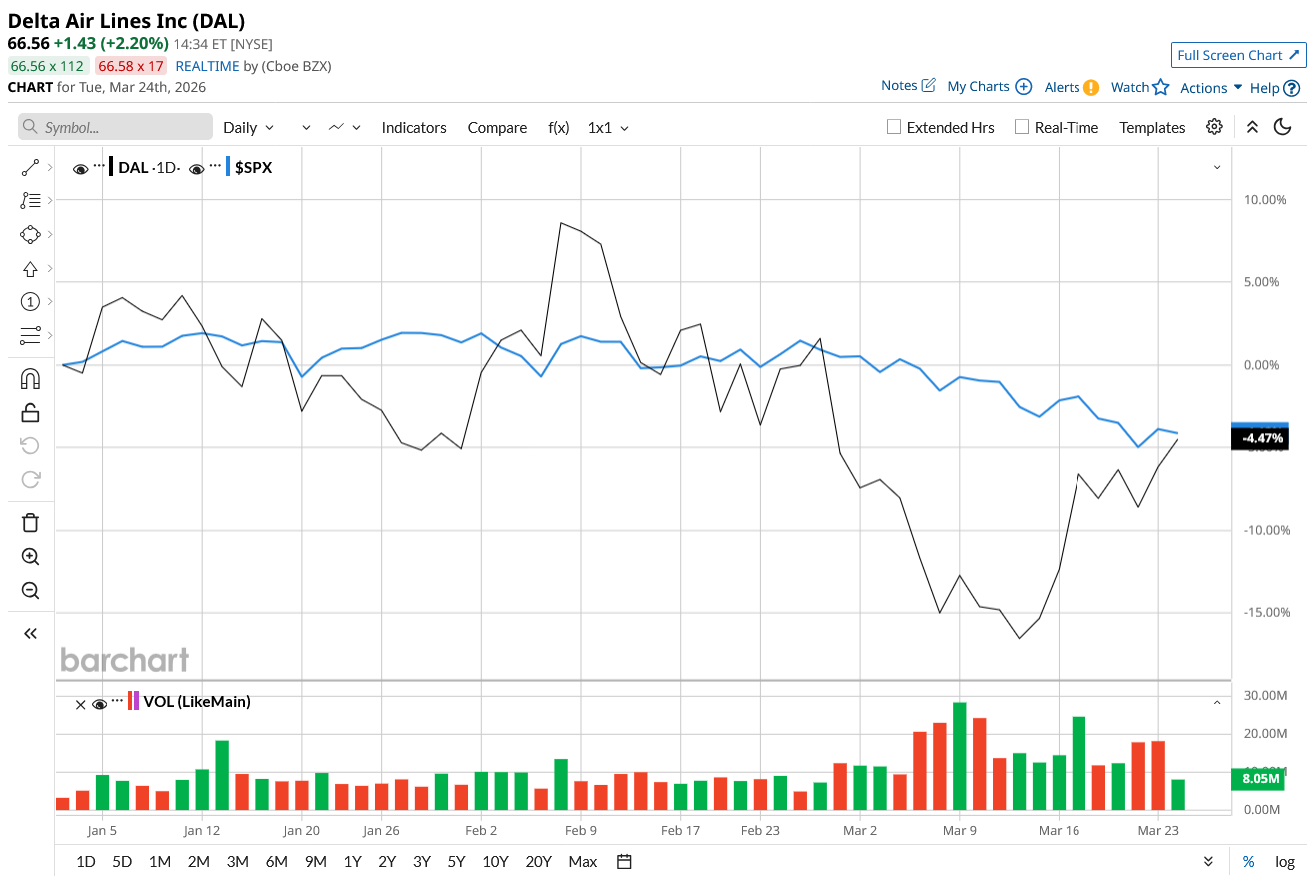
Task: Select the 10Y time range
Action: coord(494,861)
